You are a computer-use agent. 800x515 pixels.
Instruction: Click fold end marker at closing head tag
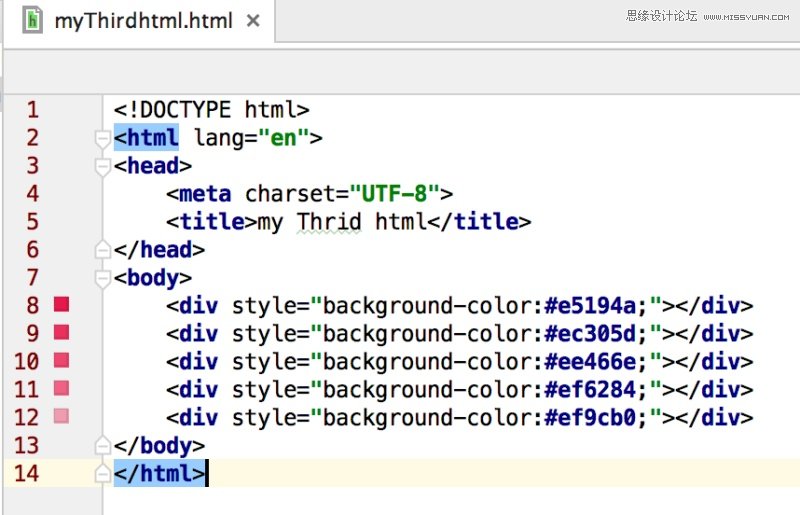101,250
